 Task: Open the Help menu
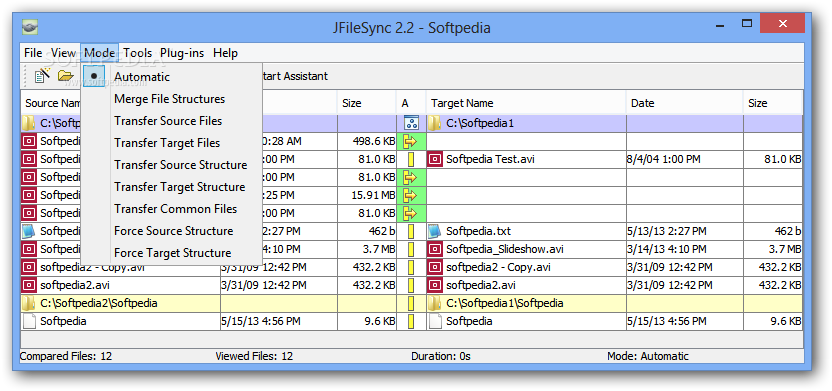[x=226, y=53]
